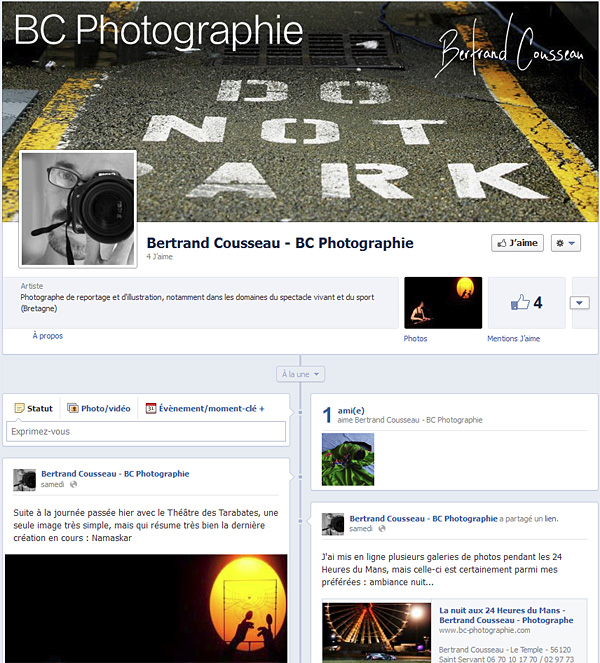Viewport: 600px width, 663px height.
Task: Click the ami(e) link
Action: pyautogui.click(x=351, y=411)
